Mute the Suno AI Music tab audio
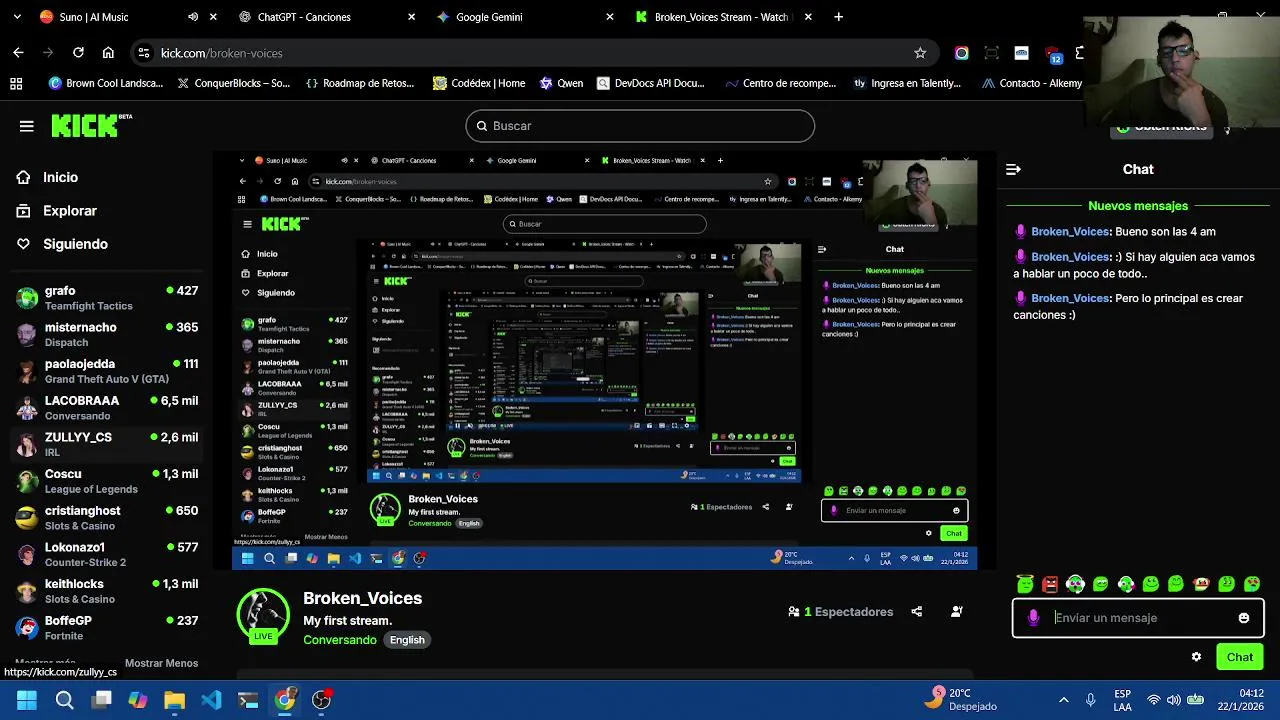This screenshot has height=720, width=1280. 193,17
